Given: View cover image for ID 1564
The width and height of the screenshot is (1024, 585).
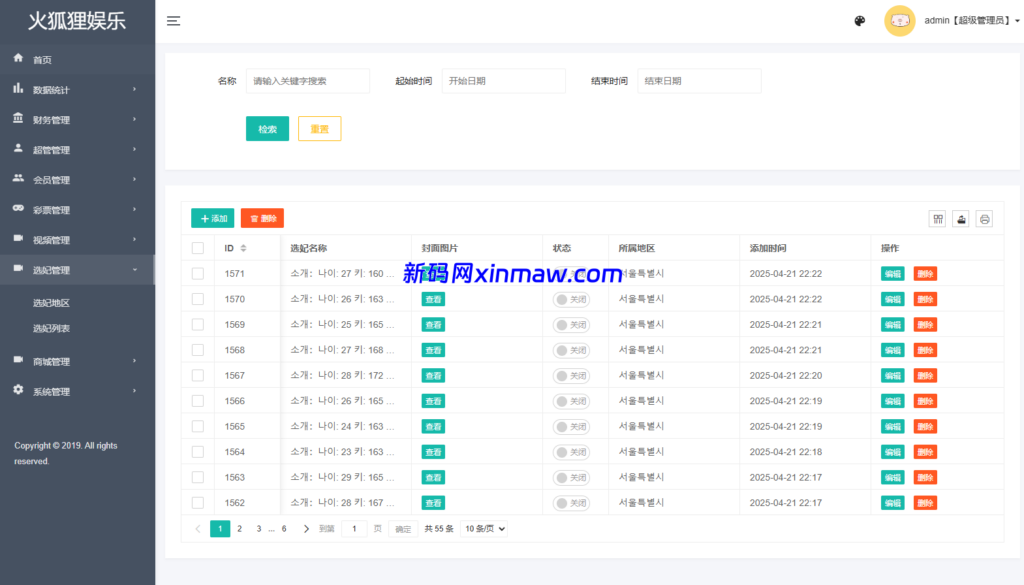Looking at the screenshot, I should tap(433, 452).
